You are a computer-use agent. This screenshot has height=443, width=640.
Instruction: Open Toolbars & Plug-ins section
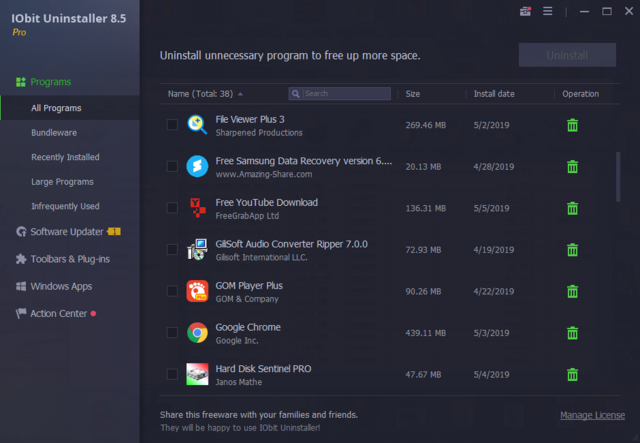(x=70, y=259)
